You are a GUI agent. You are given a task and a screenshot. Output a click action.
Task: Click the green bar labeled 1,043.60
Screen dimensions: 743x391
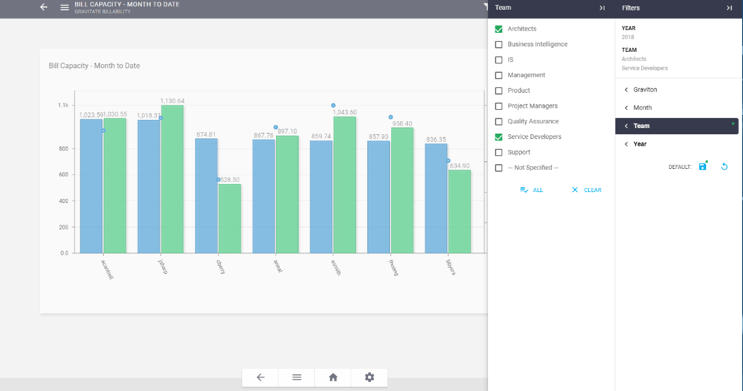point(344,185)
